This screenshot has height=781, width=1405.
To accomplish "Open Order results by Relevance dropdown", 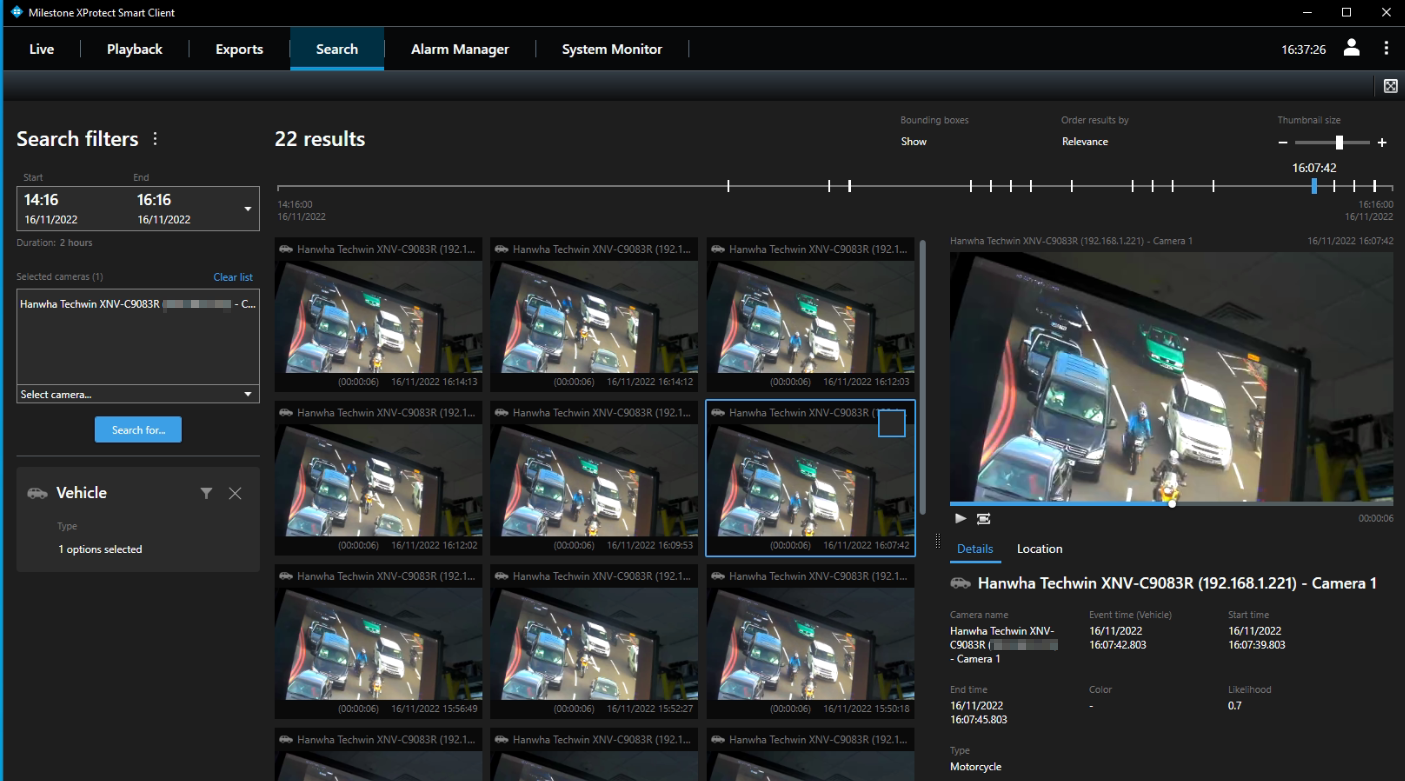I will (x=1085, y=142).
